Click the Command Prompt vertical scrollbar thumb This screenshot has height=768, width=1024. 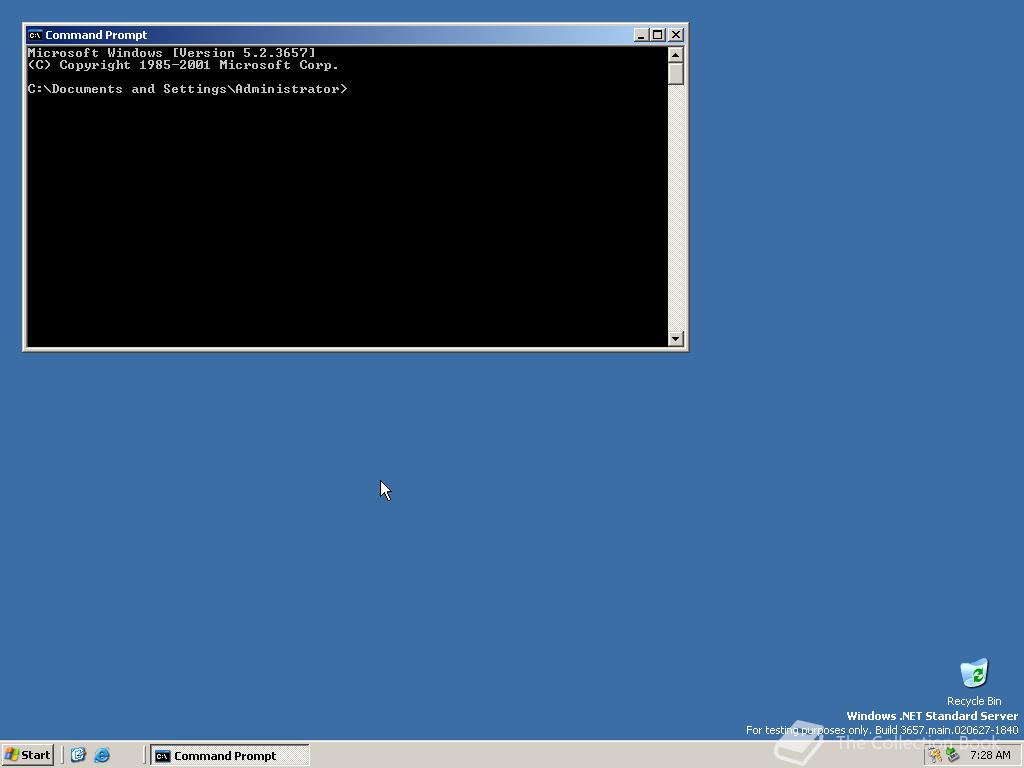coord(675,74)
